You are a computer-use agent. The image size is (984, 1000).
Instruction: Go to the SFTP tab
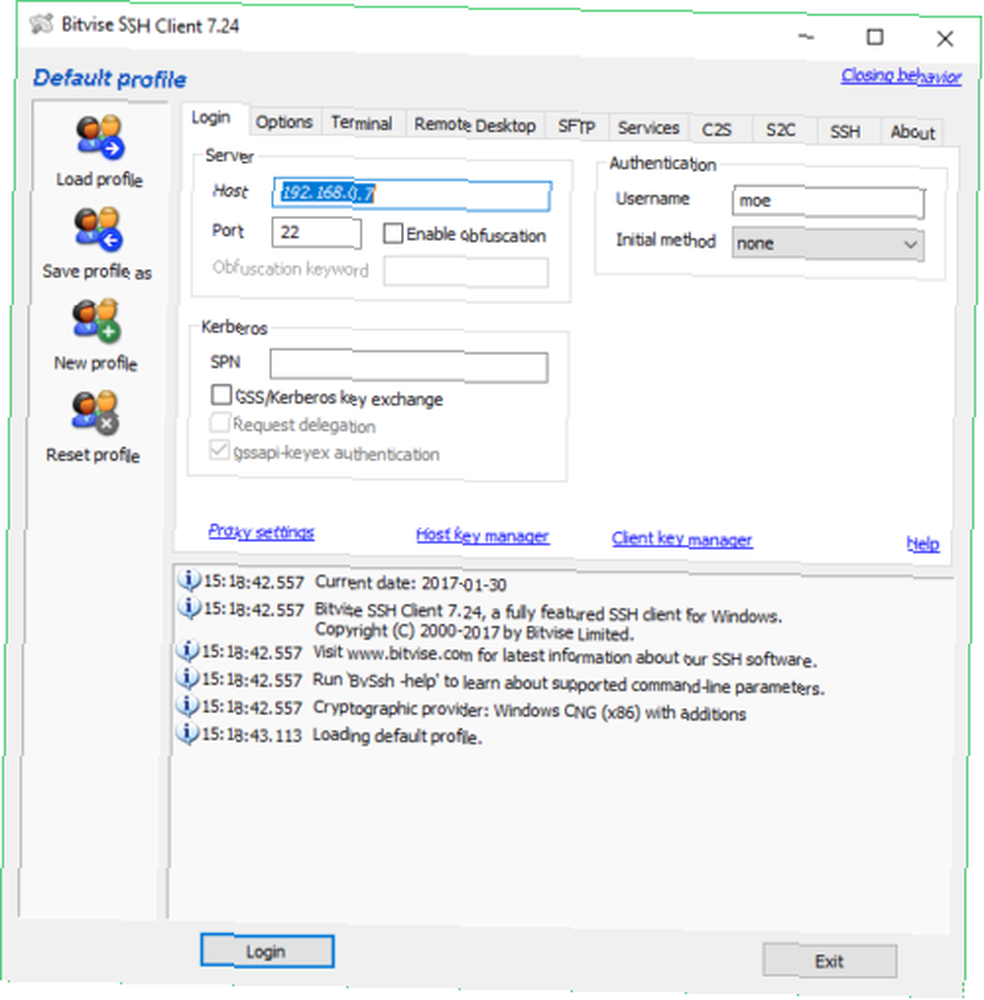(576, 127)
